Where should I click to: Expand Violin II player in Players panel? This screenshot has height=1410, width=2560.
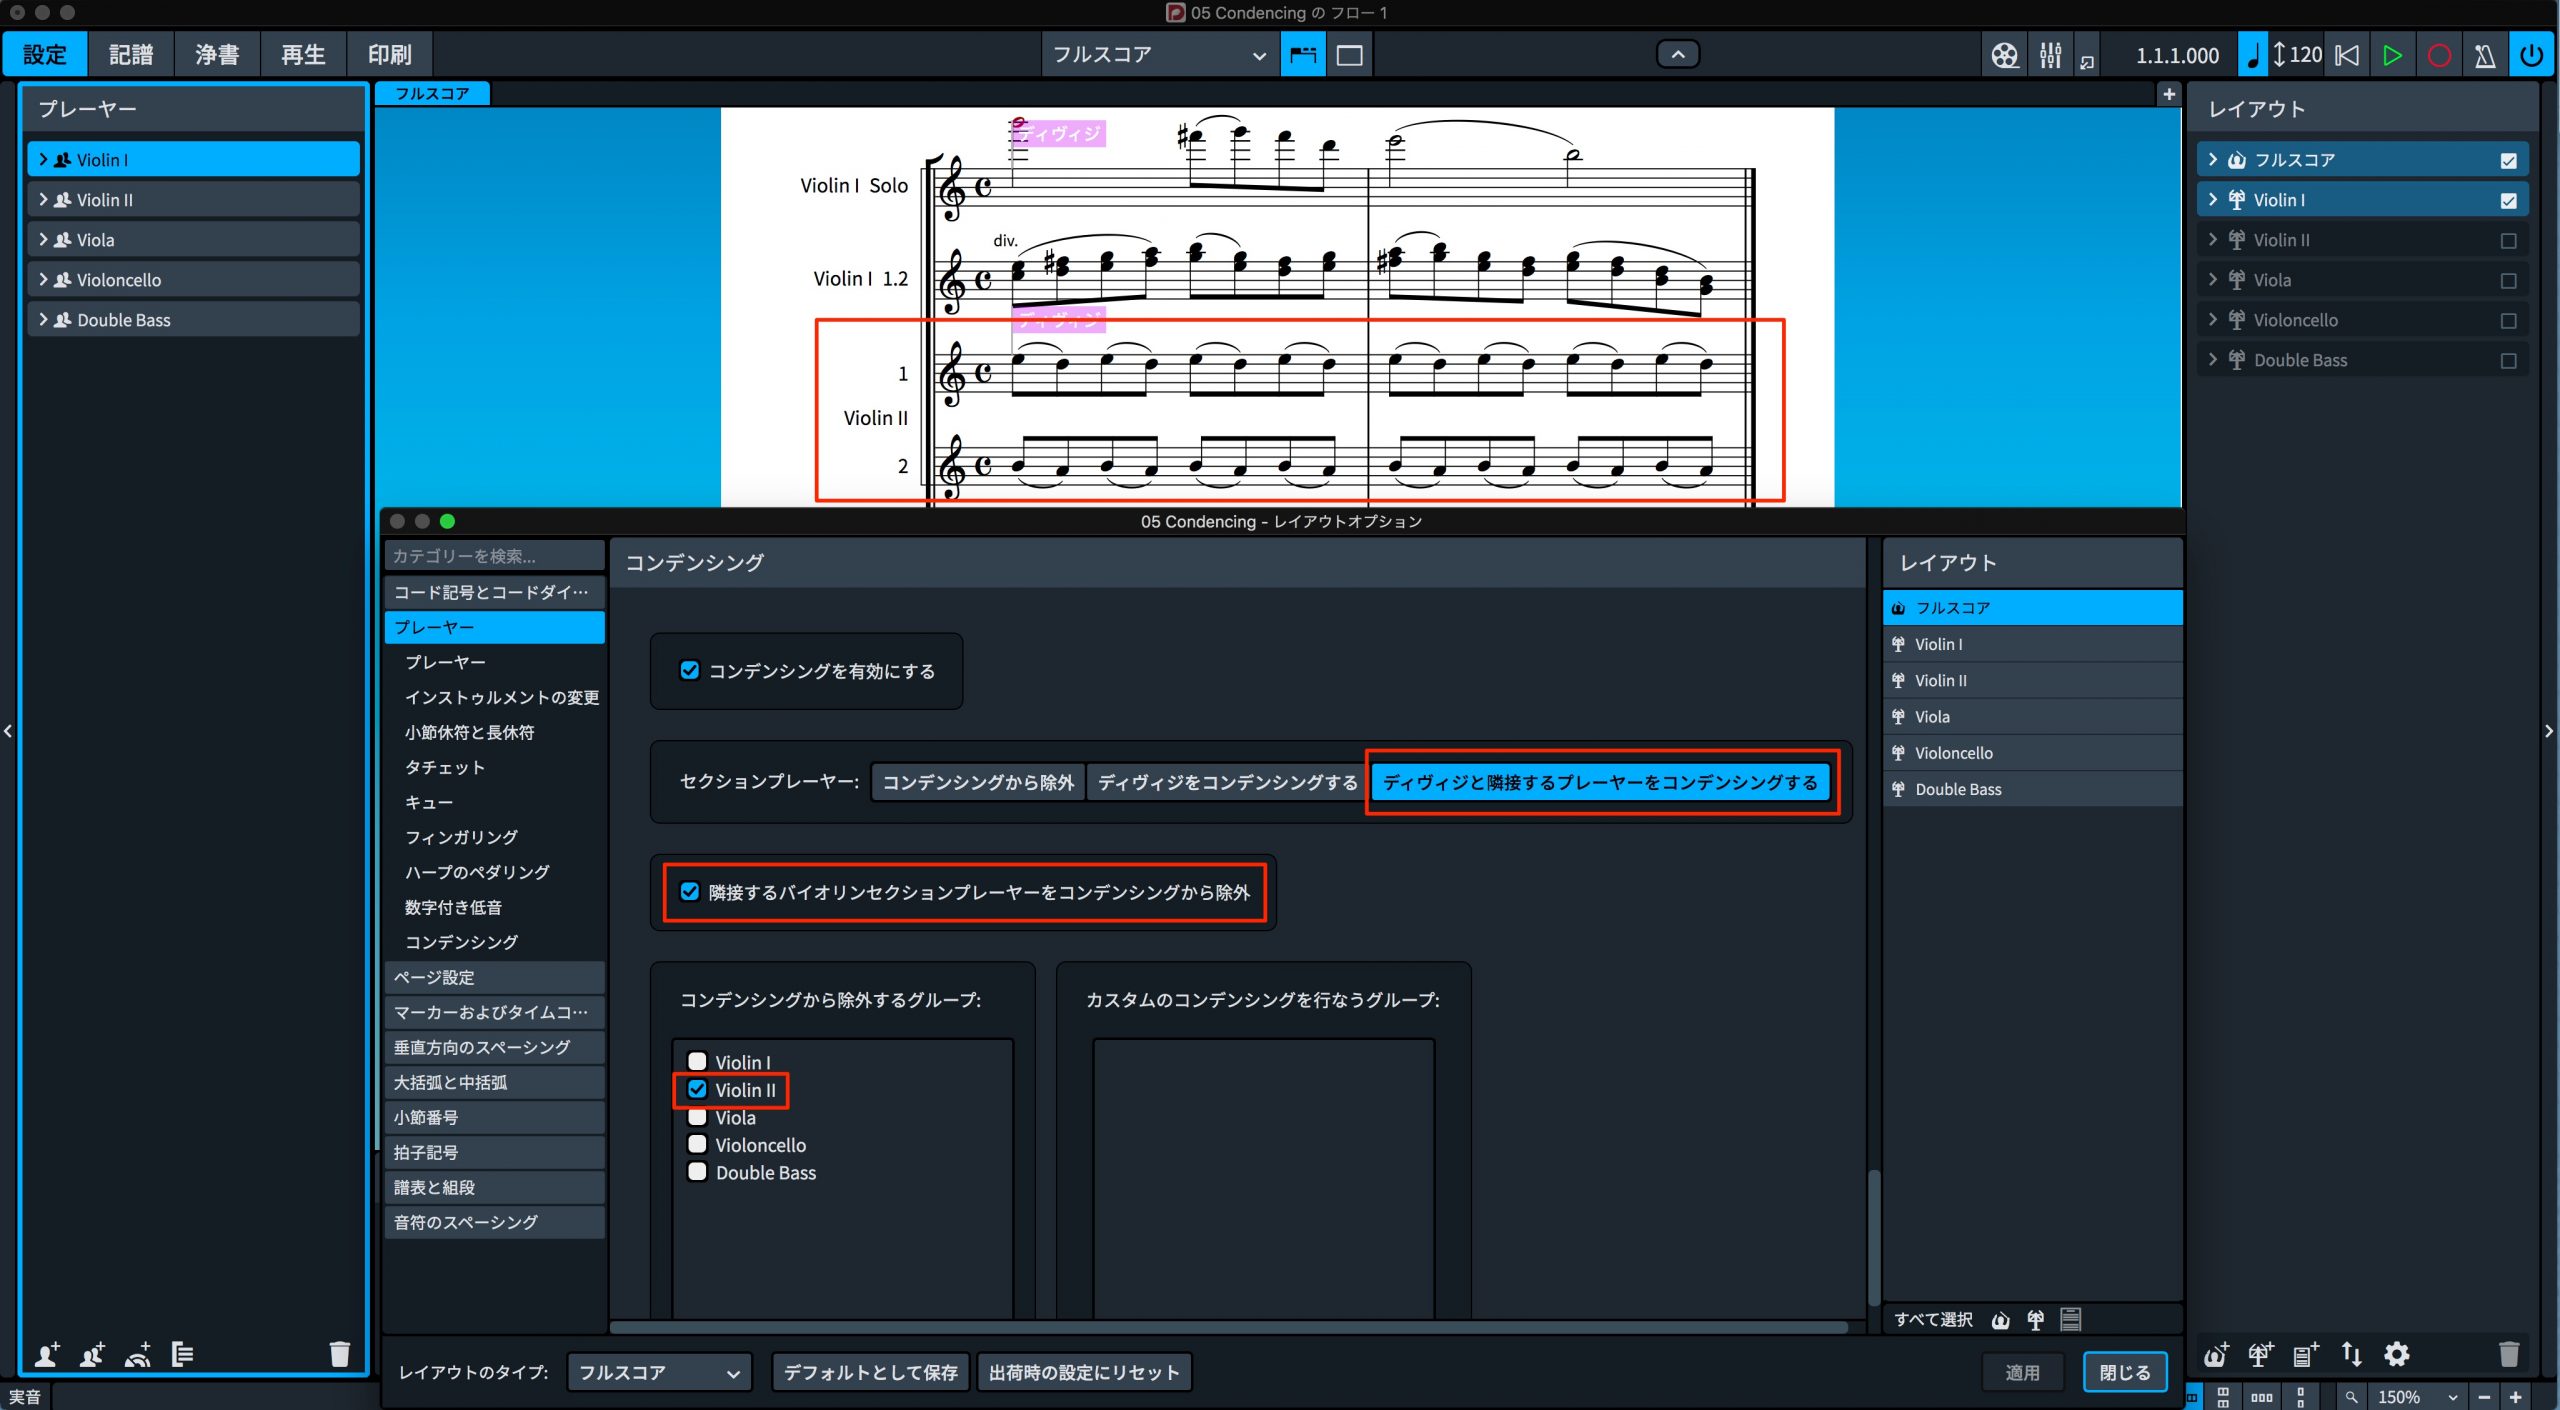click(43, 199)
